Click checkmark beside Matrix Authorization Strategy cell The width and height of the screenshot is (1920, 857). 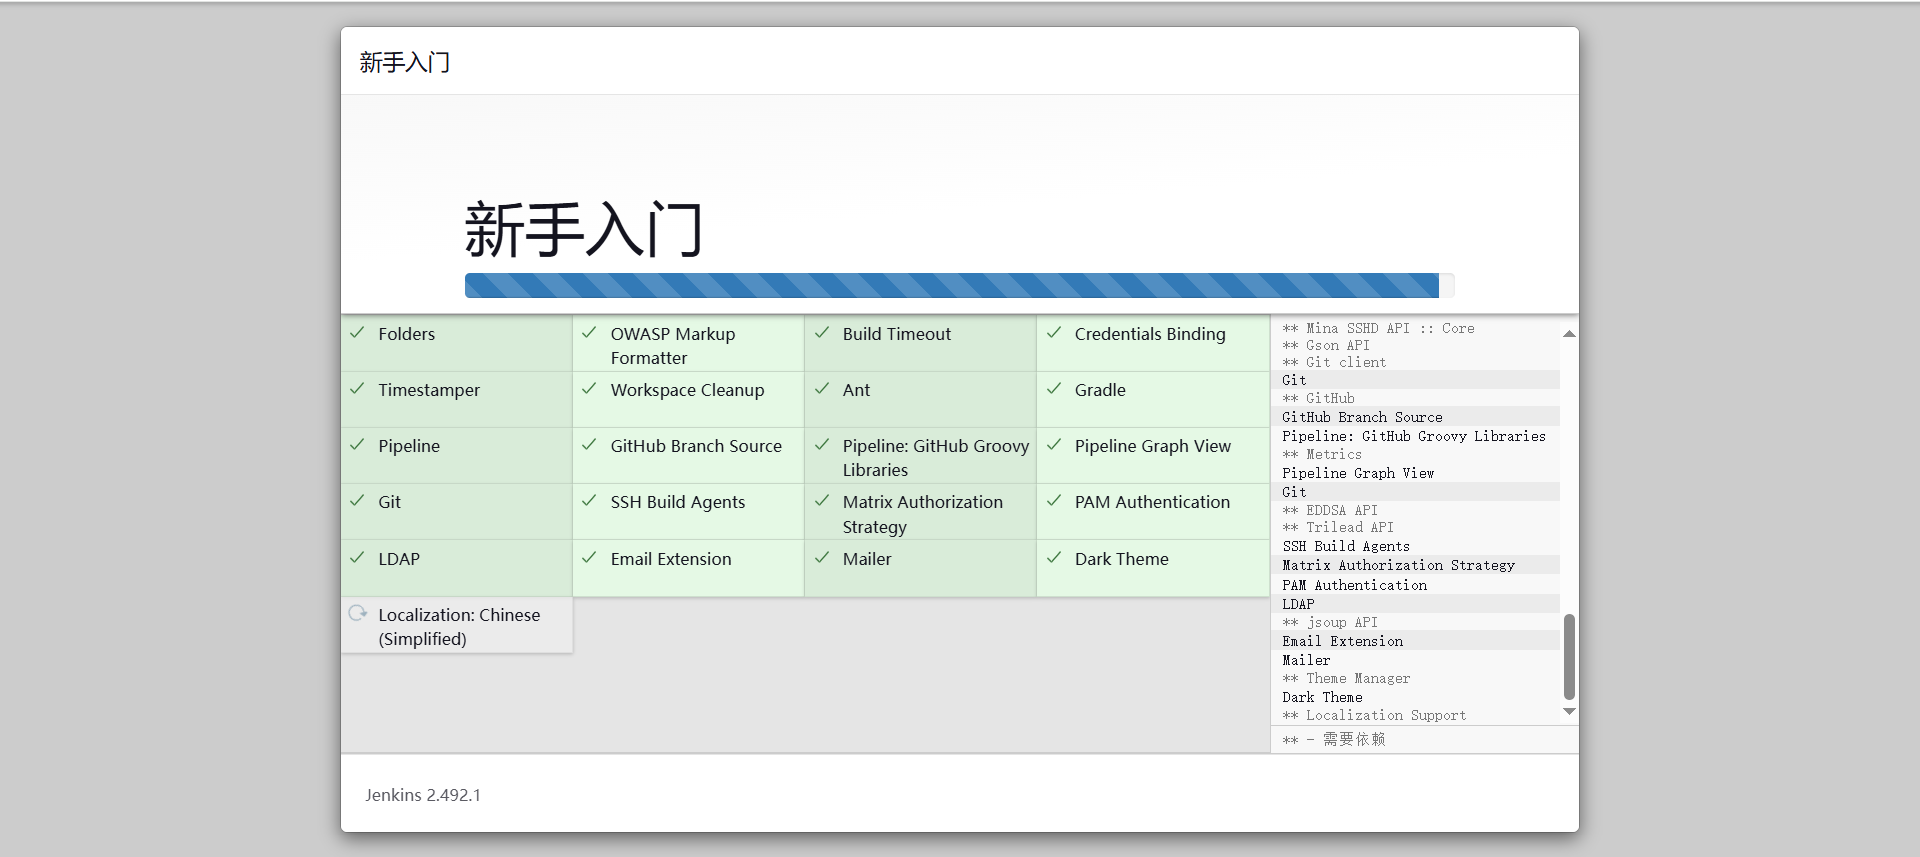pos(822,501)
